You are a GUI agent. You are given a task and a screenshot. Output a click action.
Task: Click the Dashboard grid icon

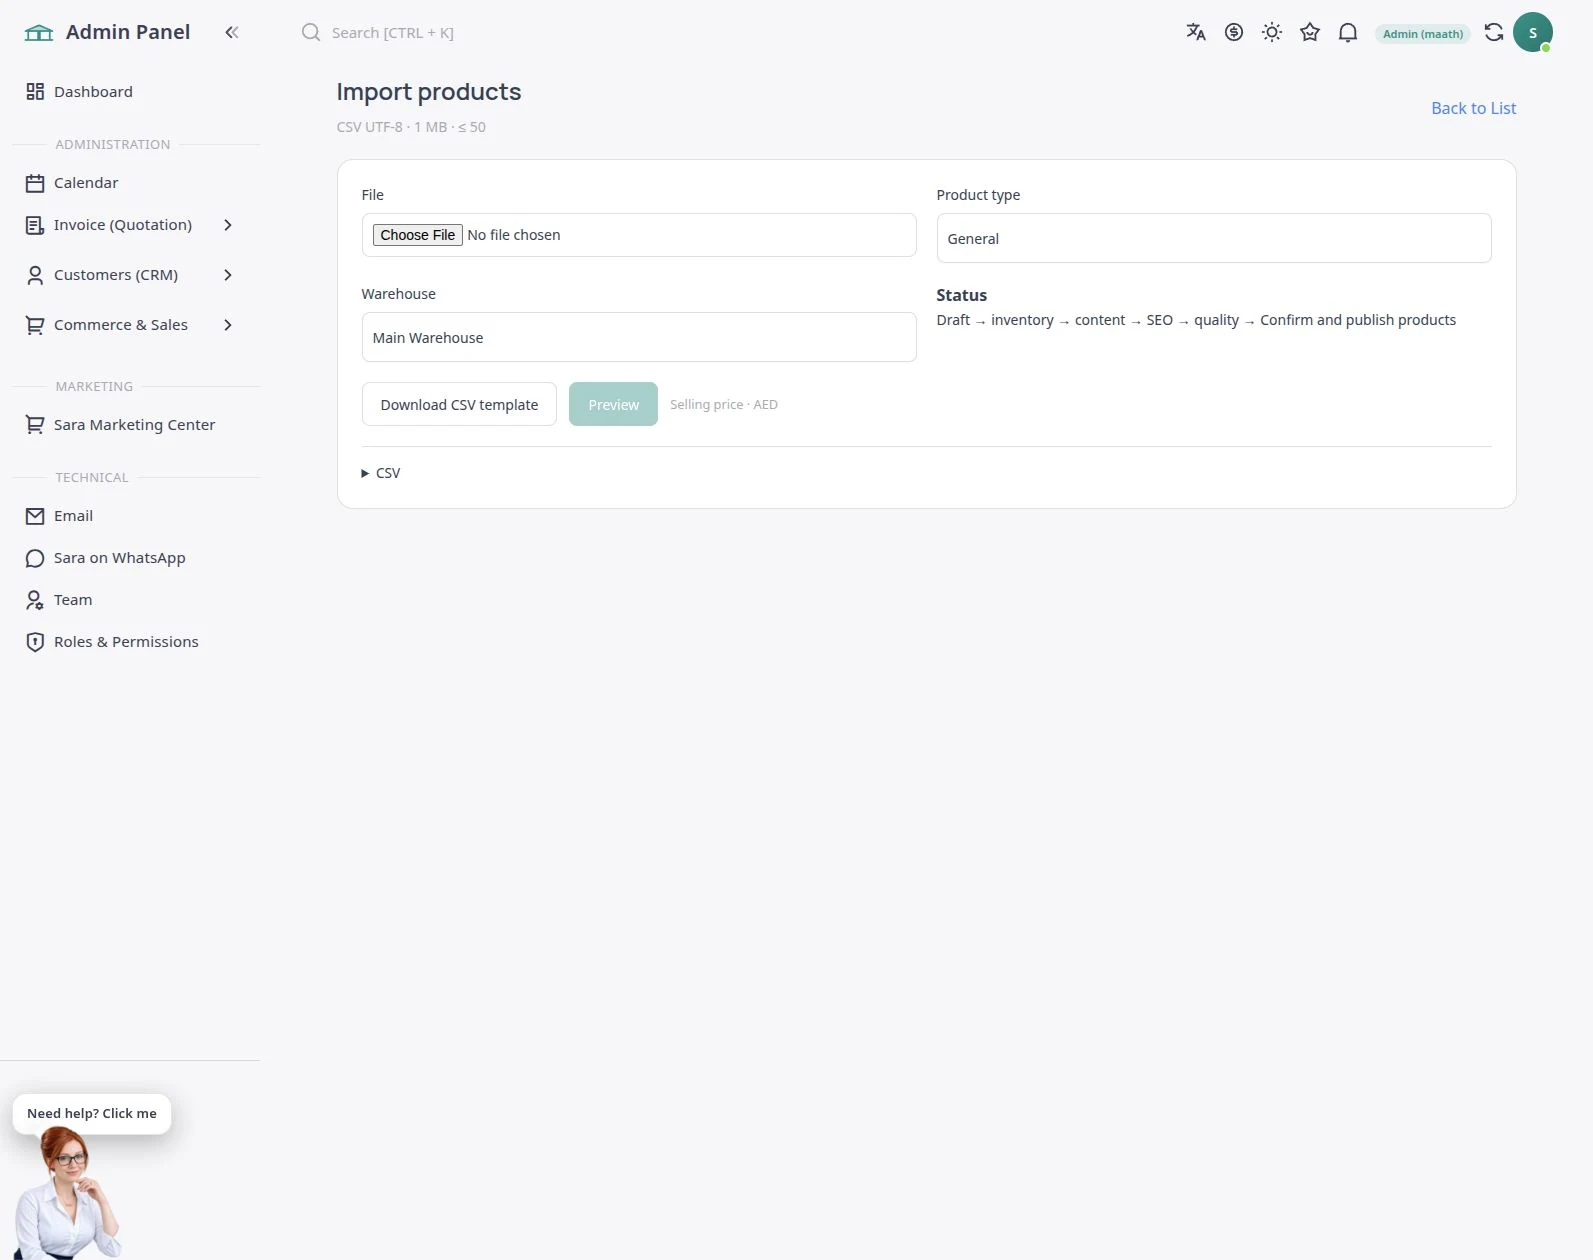click(35, 91)
